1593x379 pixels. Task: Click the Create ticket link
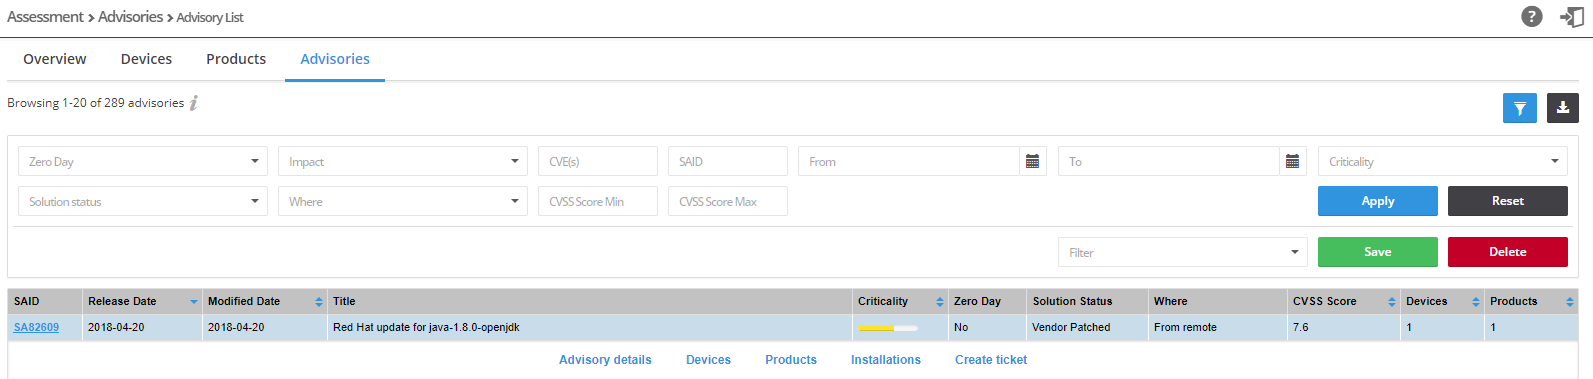pyautogui.click(x=991, y=360)
